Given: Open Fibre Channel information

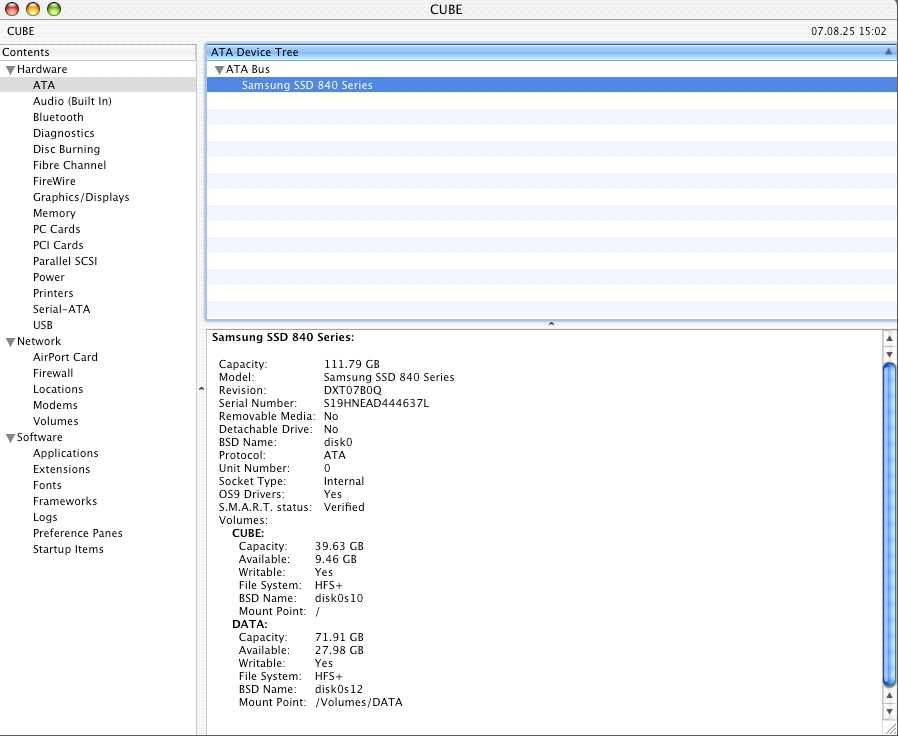Looking at the screenshot, I should [69, 165].
